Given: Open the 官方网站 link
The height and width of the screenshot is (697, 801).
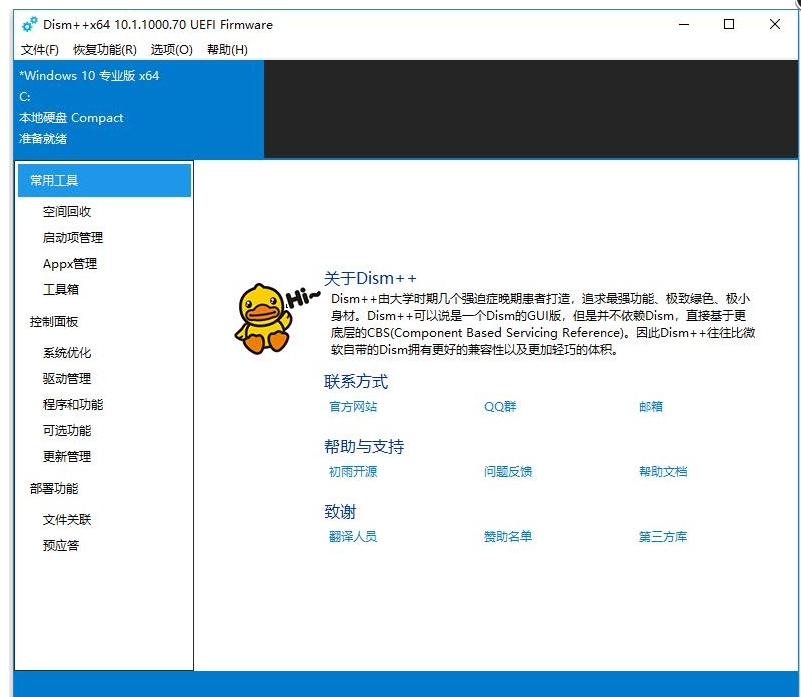Looking at the screenshot, I should click(x=353, y=407).
